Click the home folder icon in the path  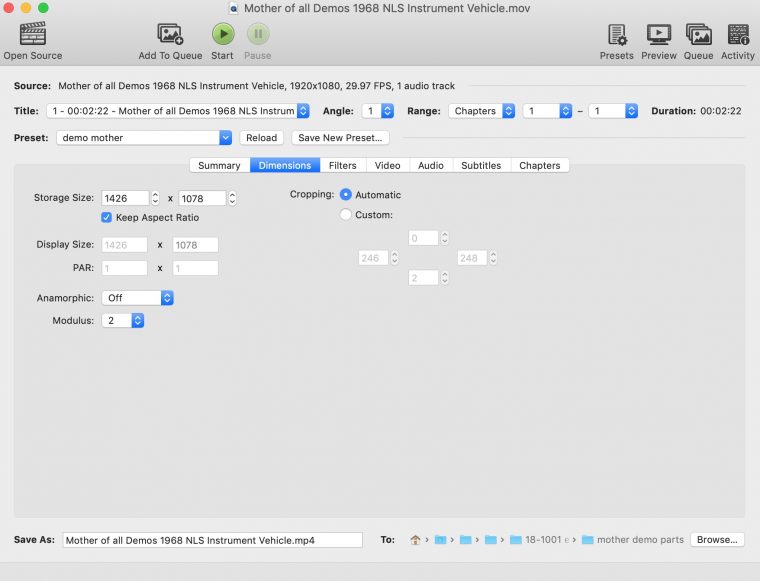pyautogui.click(x=415, y=540)
